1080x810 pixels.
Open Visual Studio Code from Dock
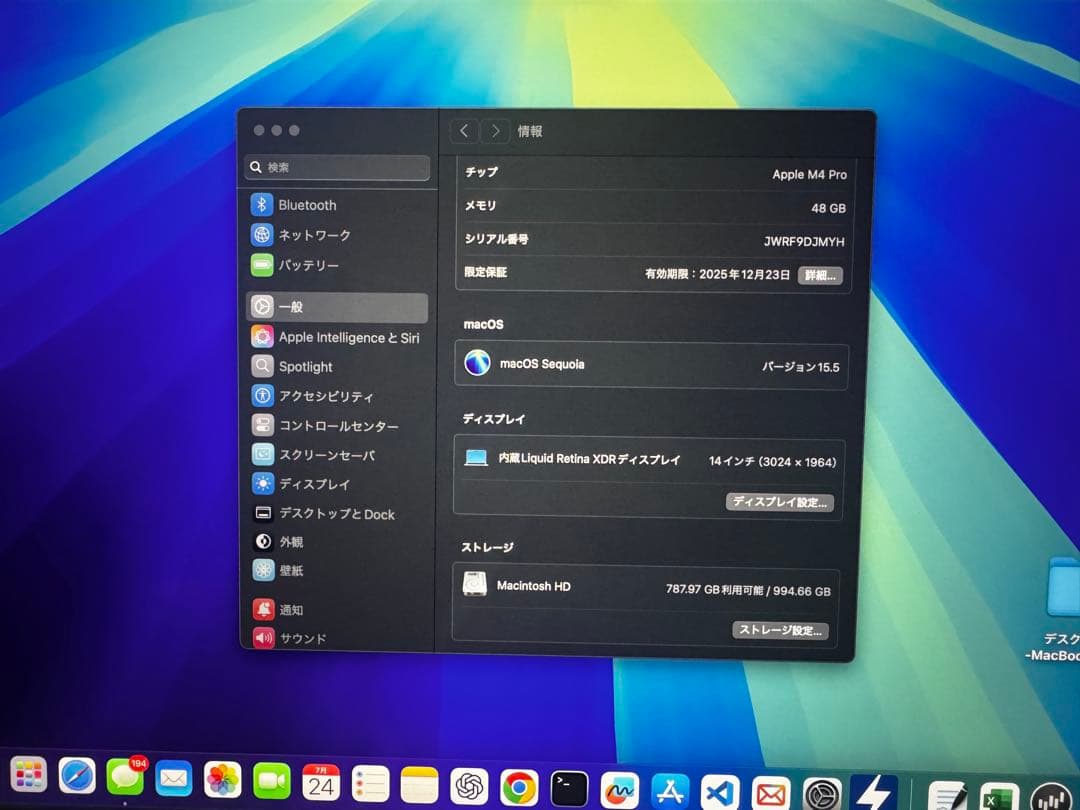click(720, 793)
